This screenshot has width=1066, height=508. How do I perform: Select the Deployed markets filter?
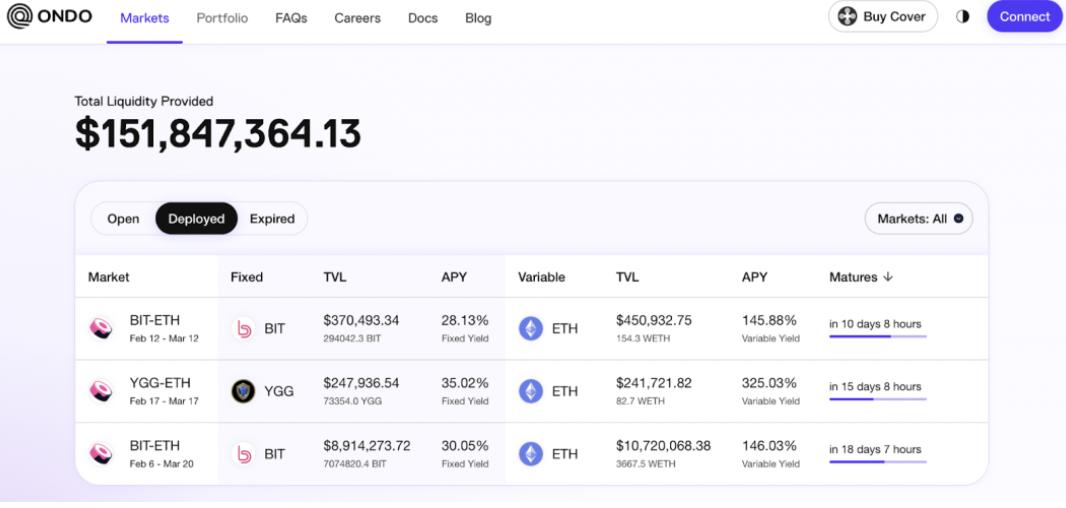tap(196, 219)
